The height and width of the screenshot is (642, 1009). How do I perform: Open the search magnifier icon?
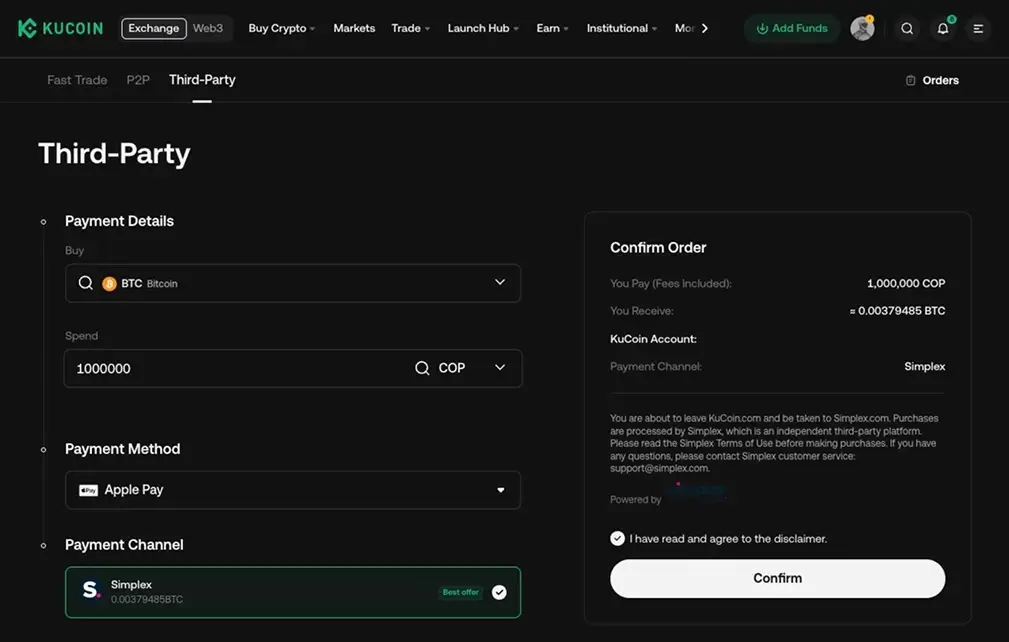click(907, 28)
